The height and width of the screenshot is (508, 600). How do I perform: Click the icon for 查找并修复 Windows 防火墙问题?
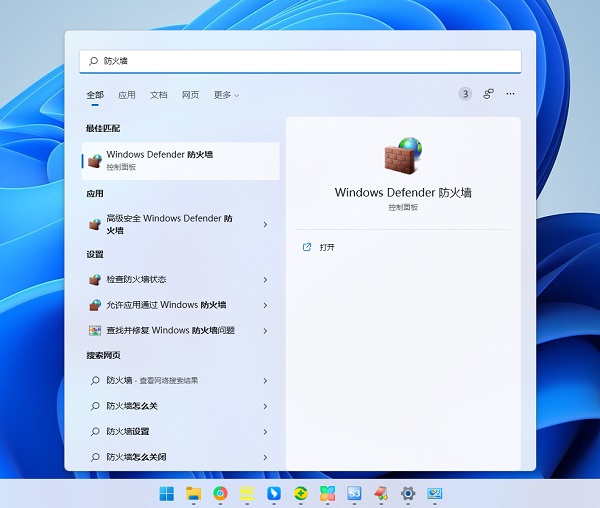tap(95, 331)
